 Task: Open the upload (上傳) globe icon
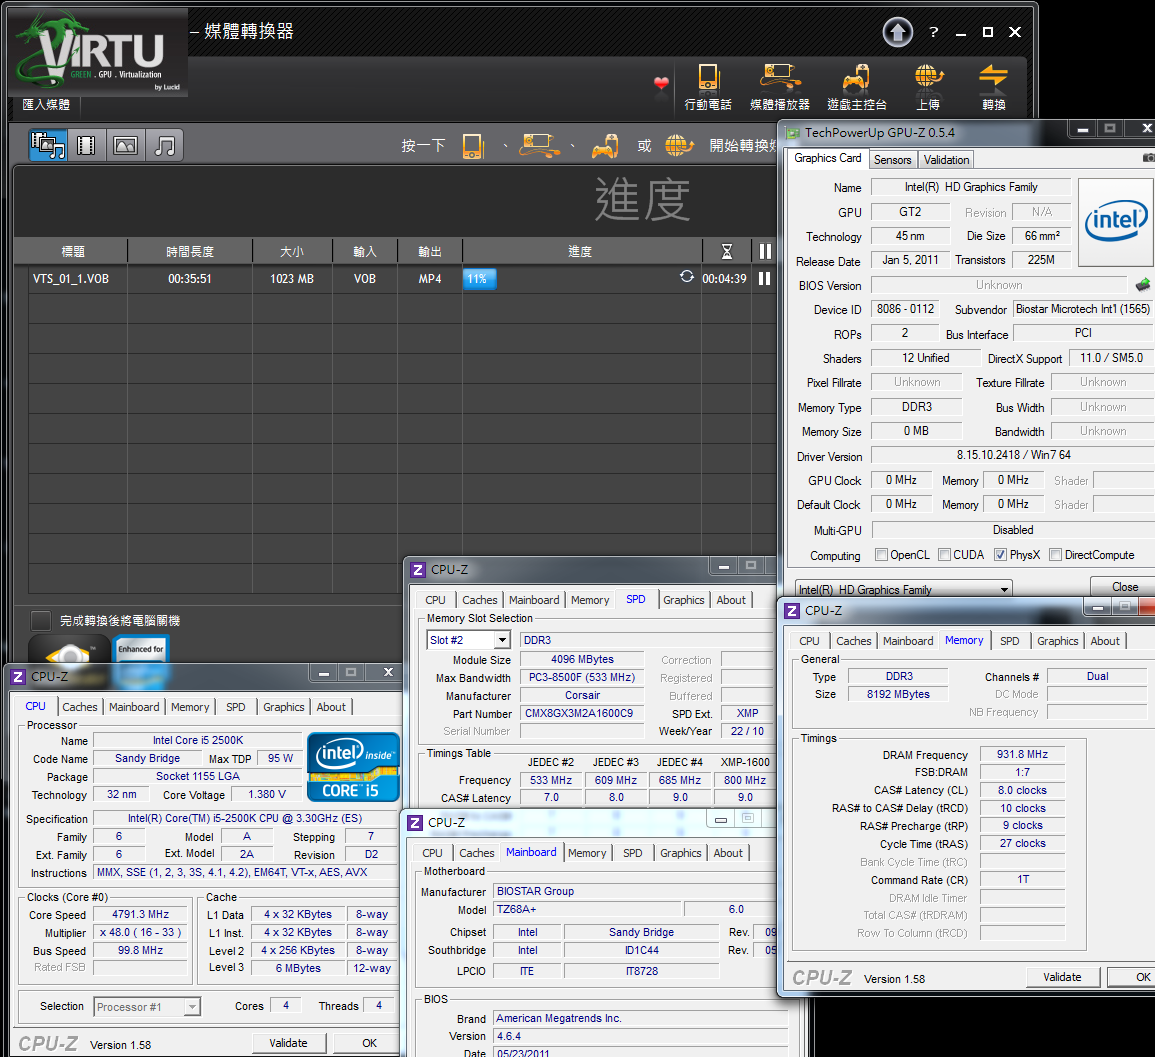tap(928, 86)
